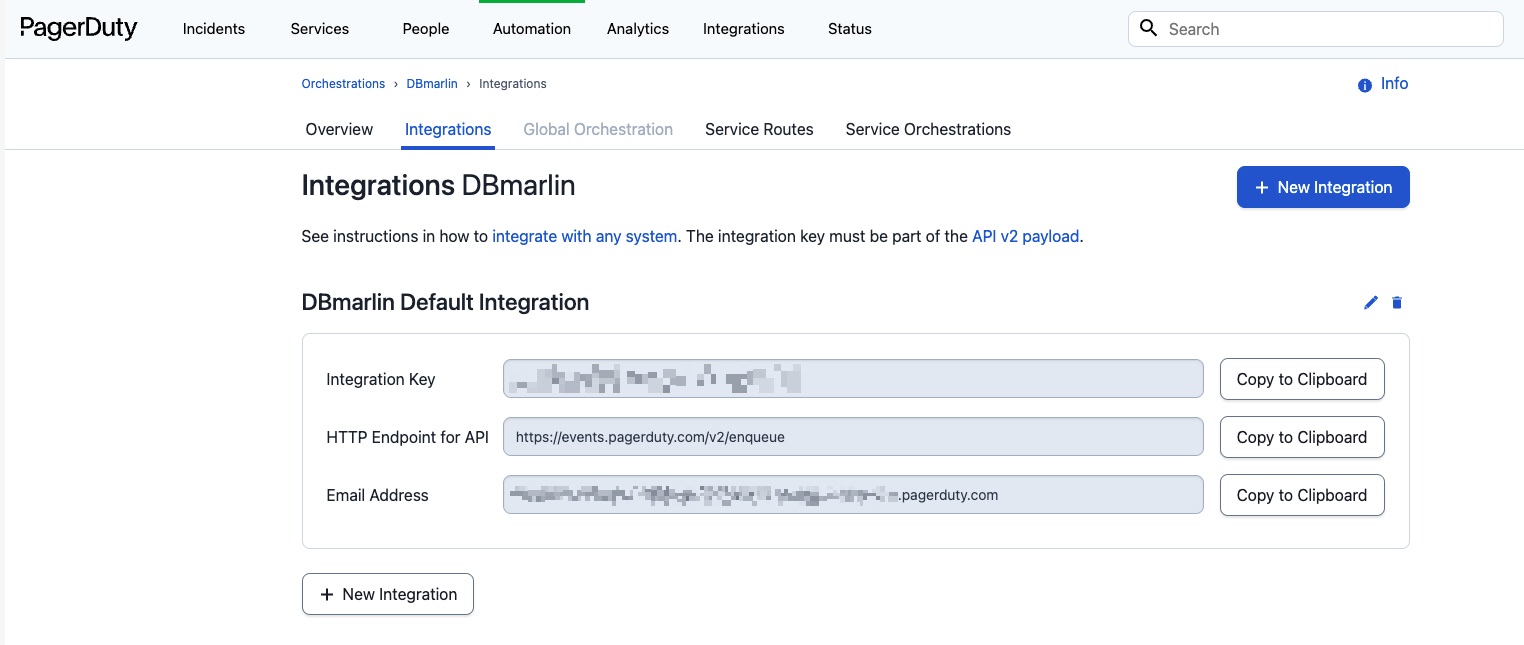Click the 'Integration Key' label

coord(381,379)
